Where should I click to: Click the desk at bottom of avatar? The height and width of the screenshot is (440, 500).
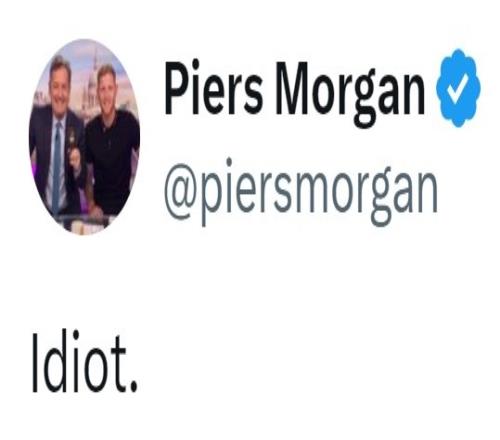(x=83, y=223)
